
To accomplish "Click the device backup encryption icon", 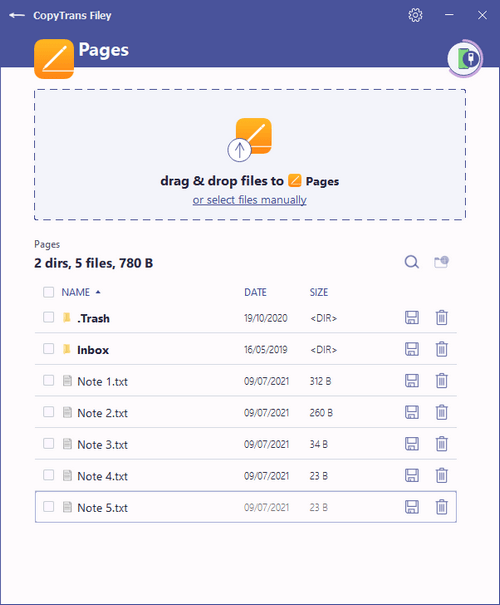I will pos(465,59).
